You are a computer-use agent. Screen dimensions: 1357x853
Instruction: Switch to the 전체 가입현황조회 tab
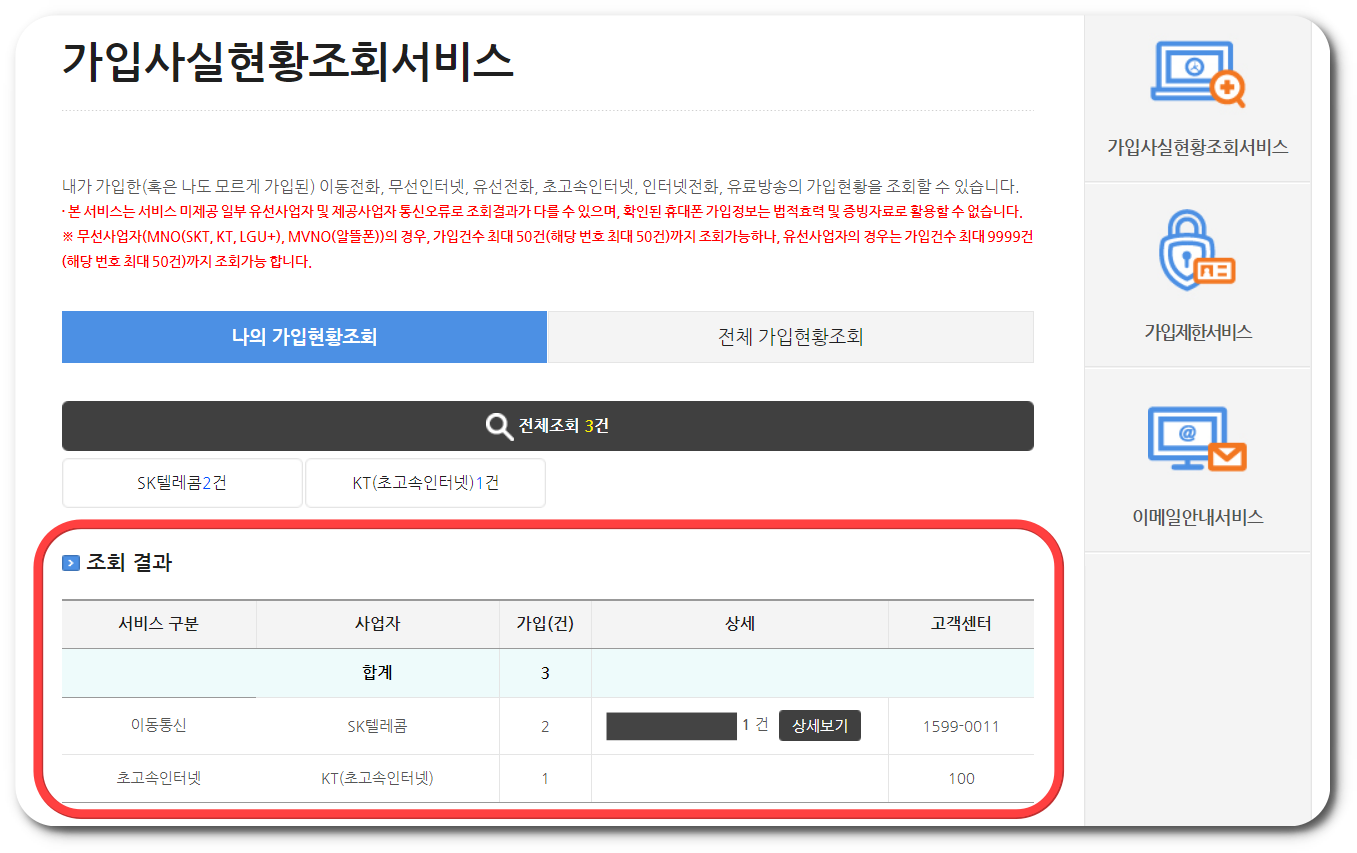tap(790, 337)
